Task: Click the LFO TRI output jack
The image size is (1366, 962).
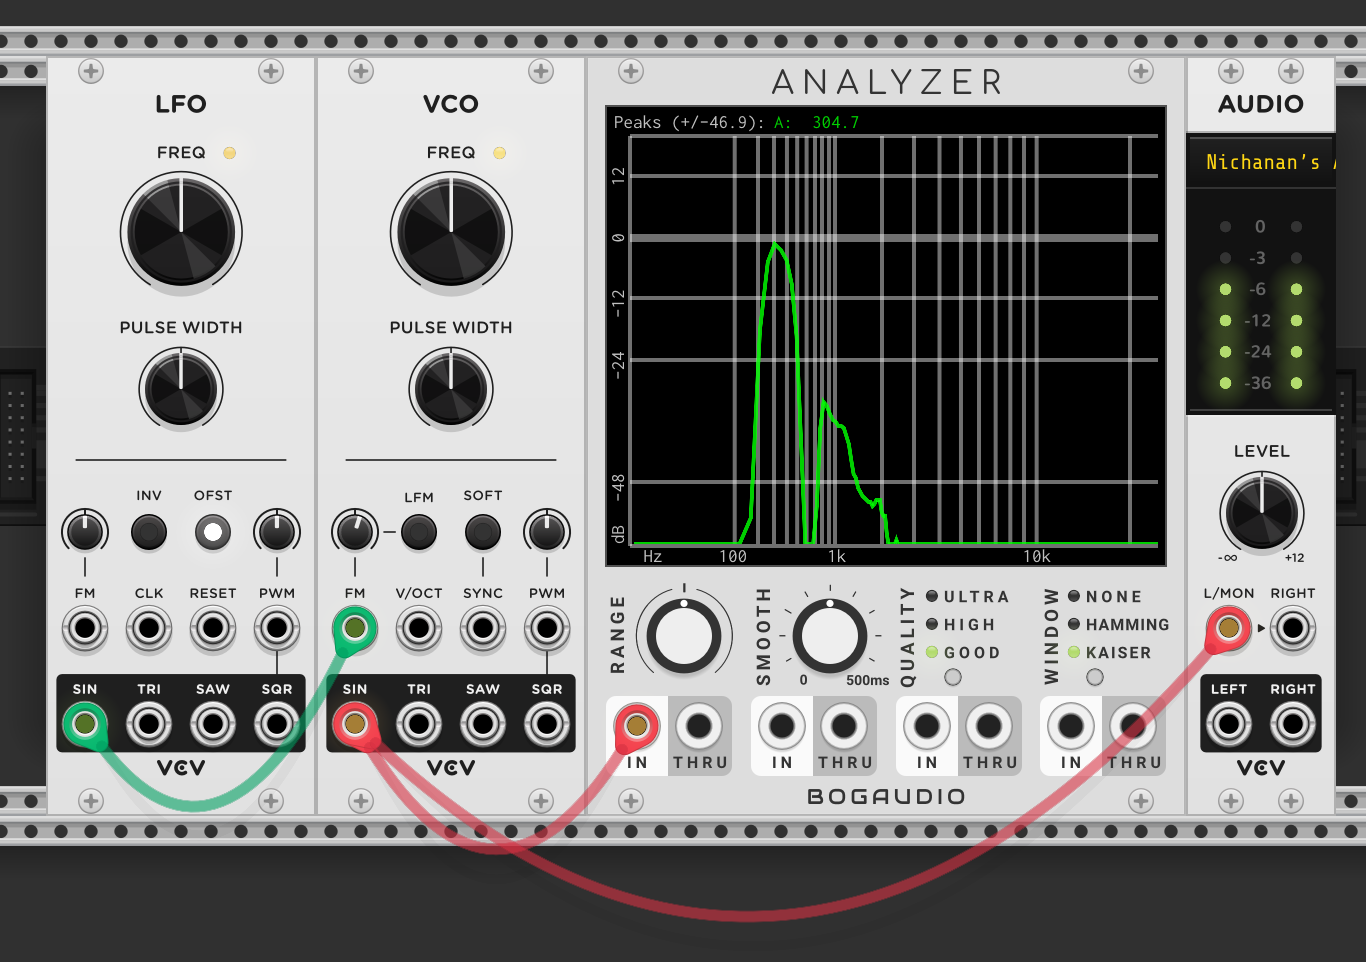Action: [x=149, y=723]
